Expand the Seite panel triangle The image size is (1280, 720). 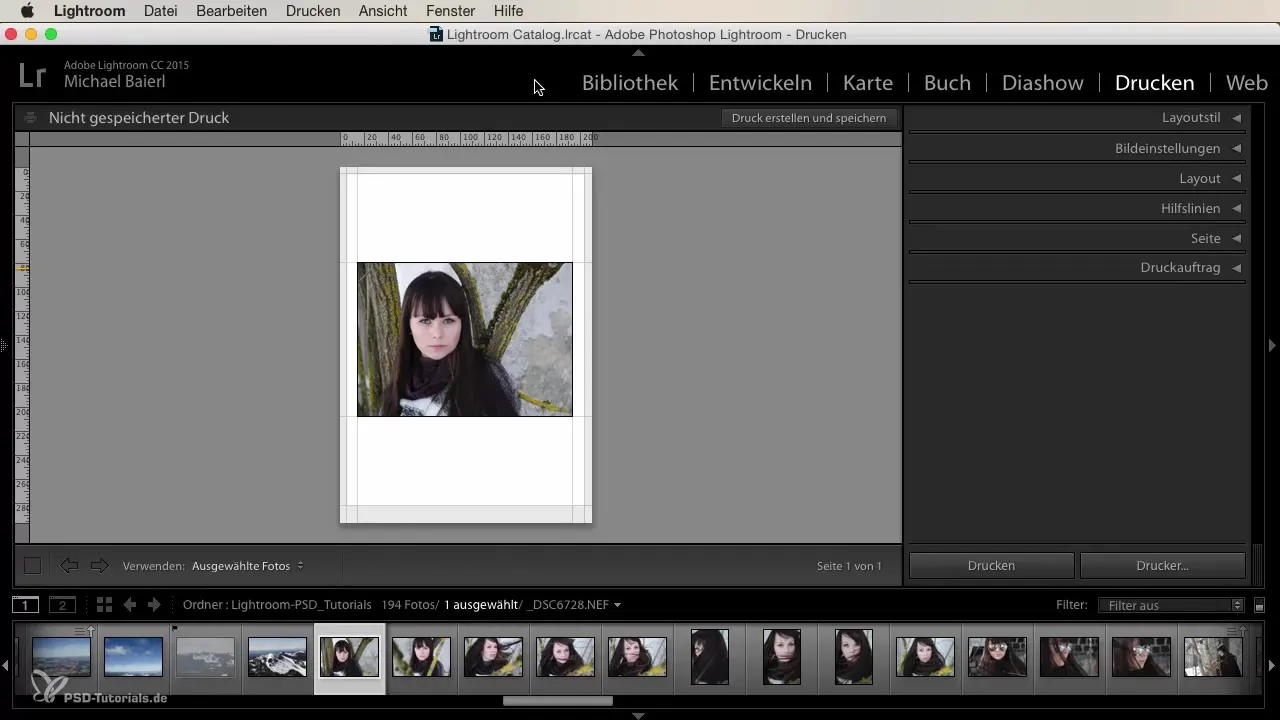pyautogui.click(x=1237, y=238)
